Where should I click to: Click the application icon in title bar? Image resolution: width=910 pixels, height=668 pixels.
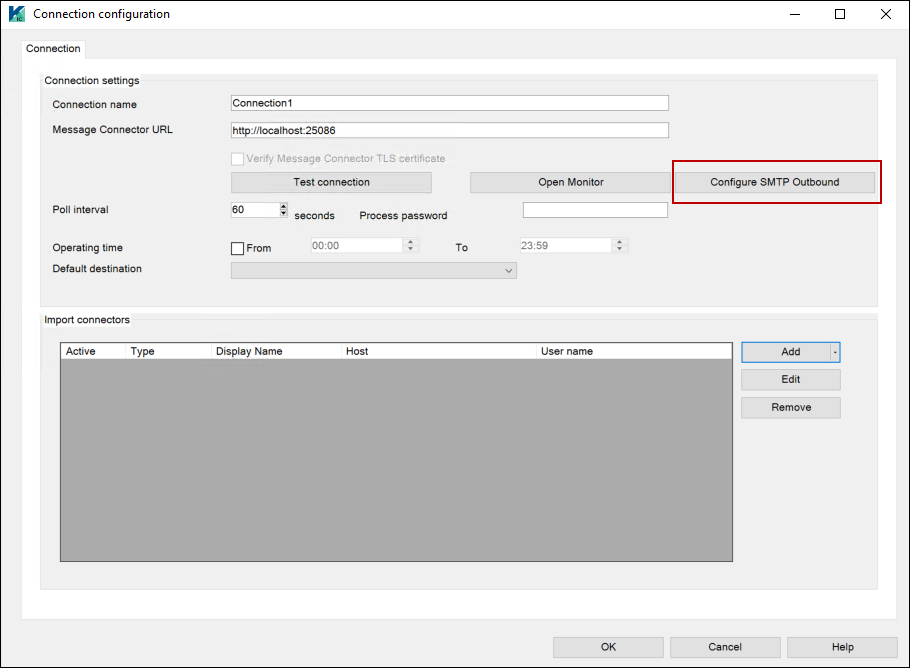pos(16,14)
